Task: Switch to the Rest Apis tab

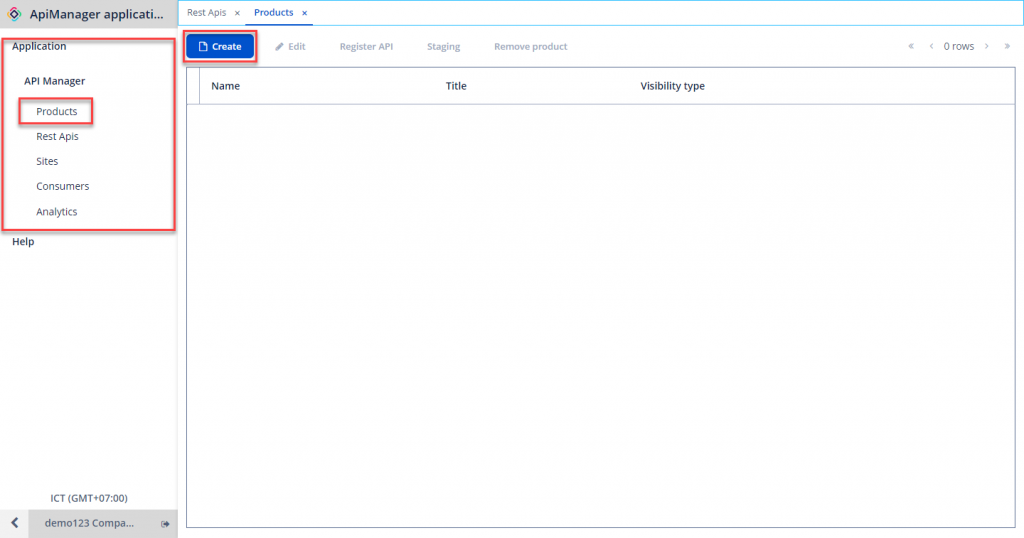Action: 206,13
